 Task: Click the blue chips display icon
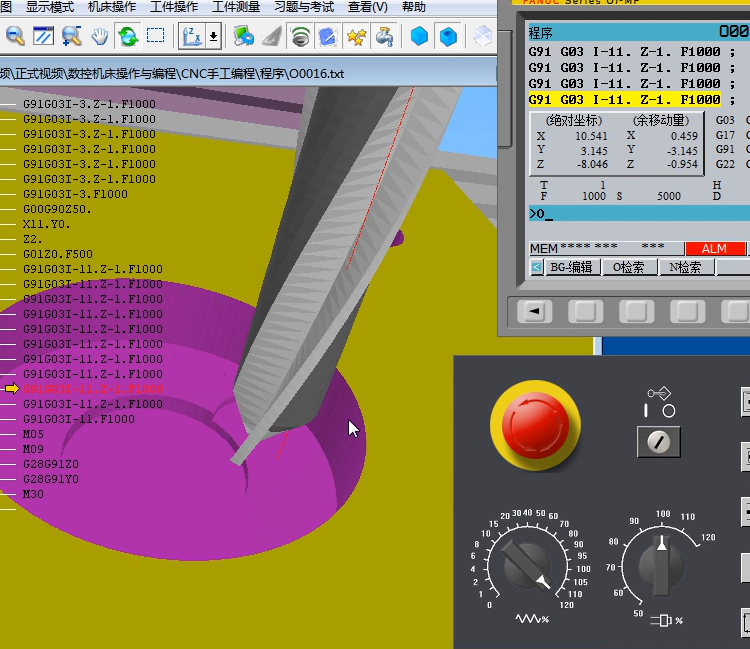point(328,36)
